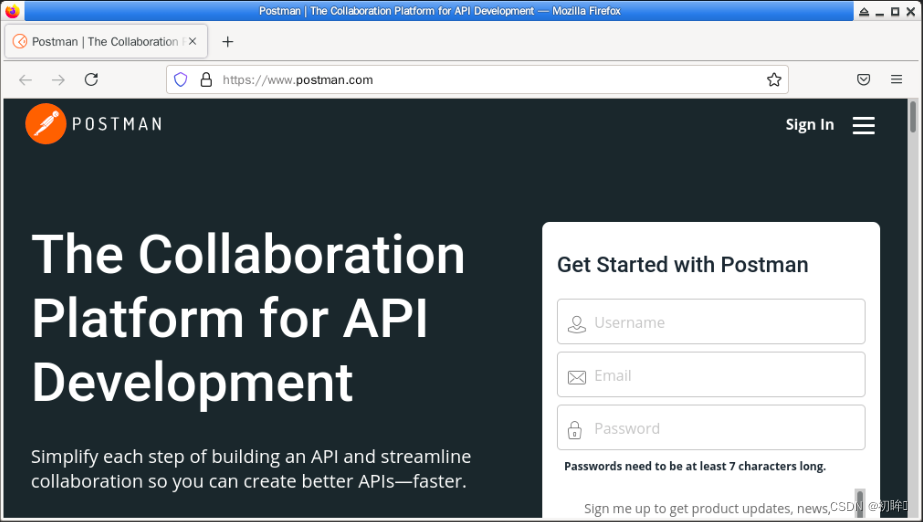Open the Postman hamburger navigation menu
Screen dimensions: 923x522
pyautogui.click(x=863, y=125)
